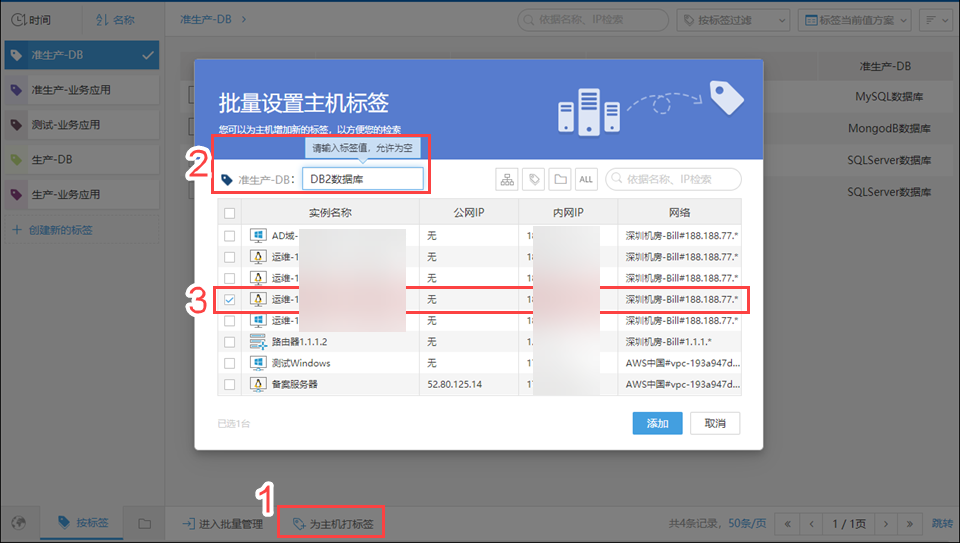Click the DB2数据库 tag value field

(362, 180)
